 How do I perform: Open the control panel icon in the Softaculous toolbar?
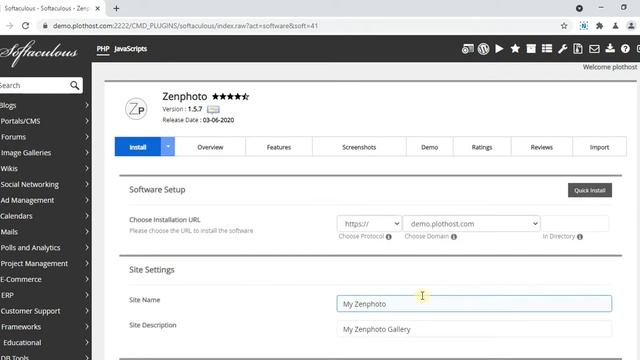pyautogui.click(x=468, y=49)
